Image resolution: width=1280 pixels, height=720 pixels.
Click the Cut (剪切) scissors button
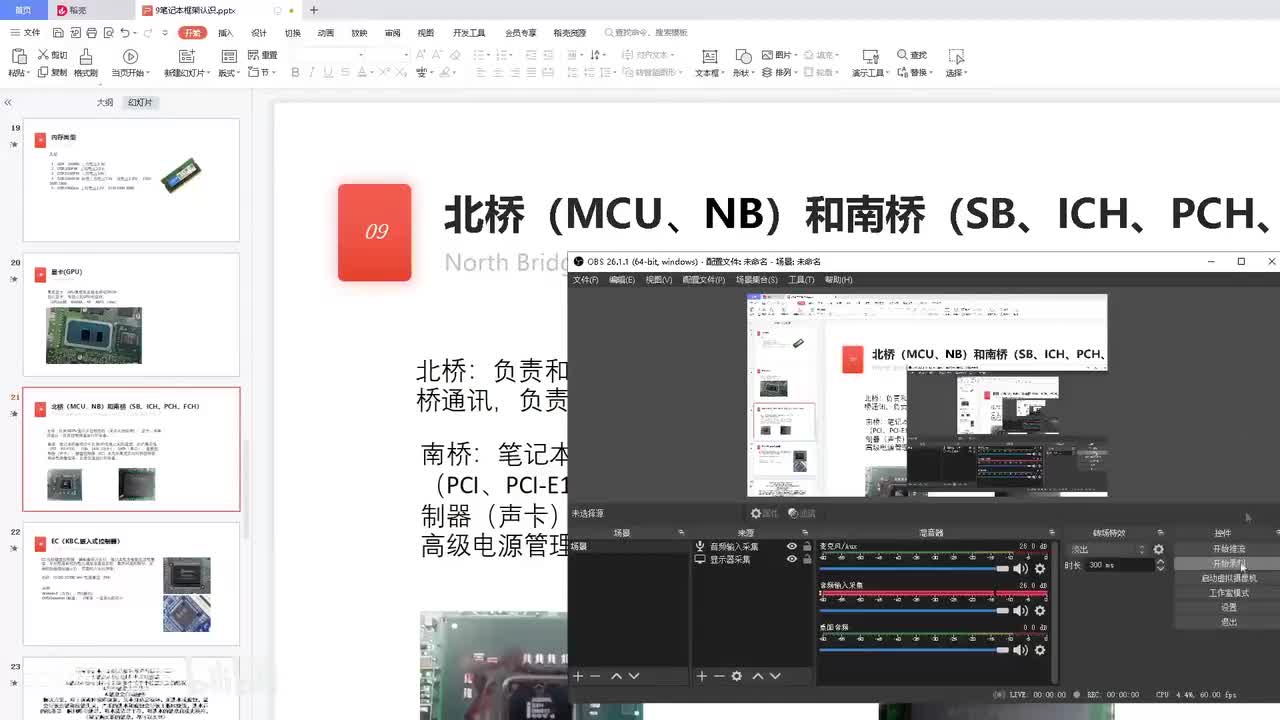click(x=52, y=55)
